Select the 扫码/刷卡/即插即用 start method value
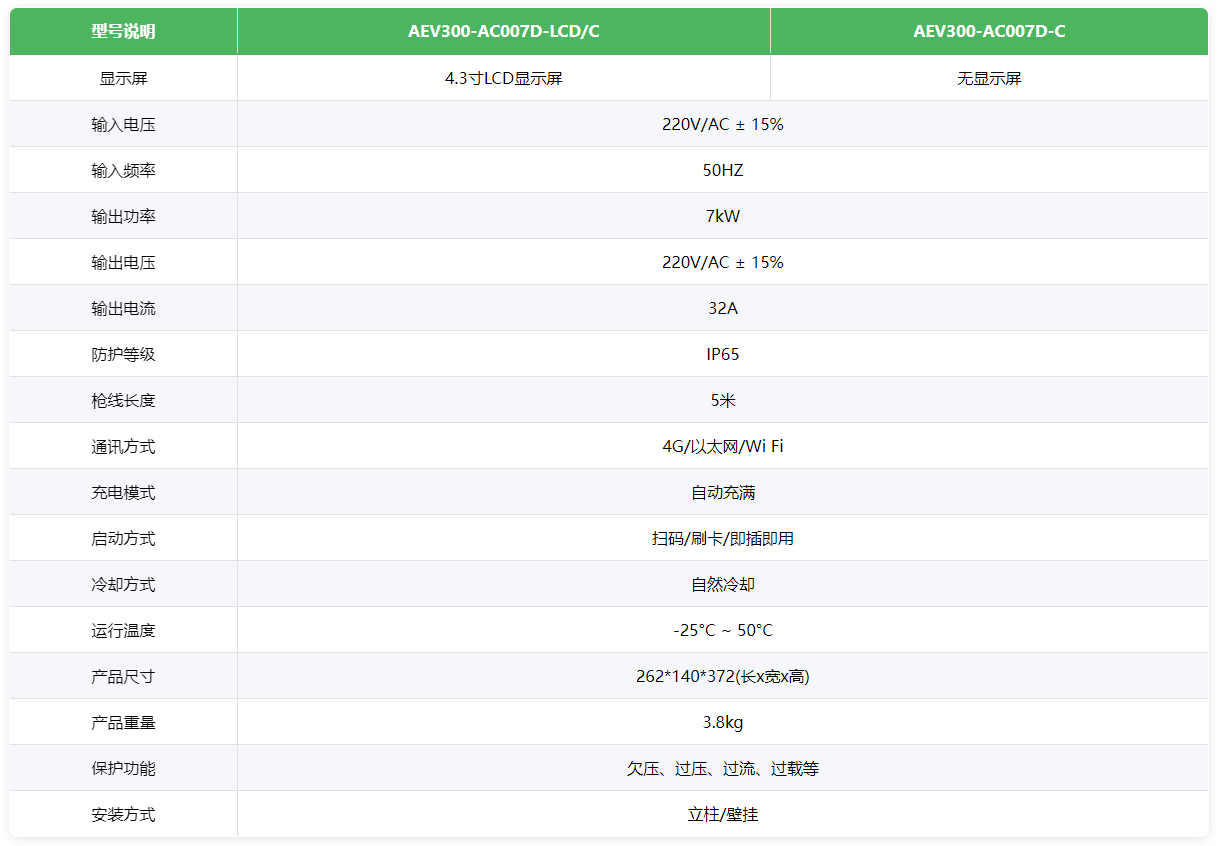 [x=722, y=539]
